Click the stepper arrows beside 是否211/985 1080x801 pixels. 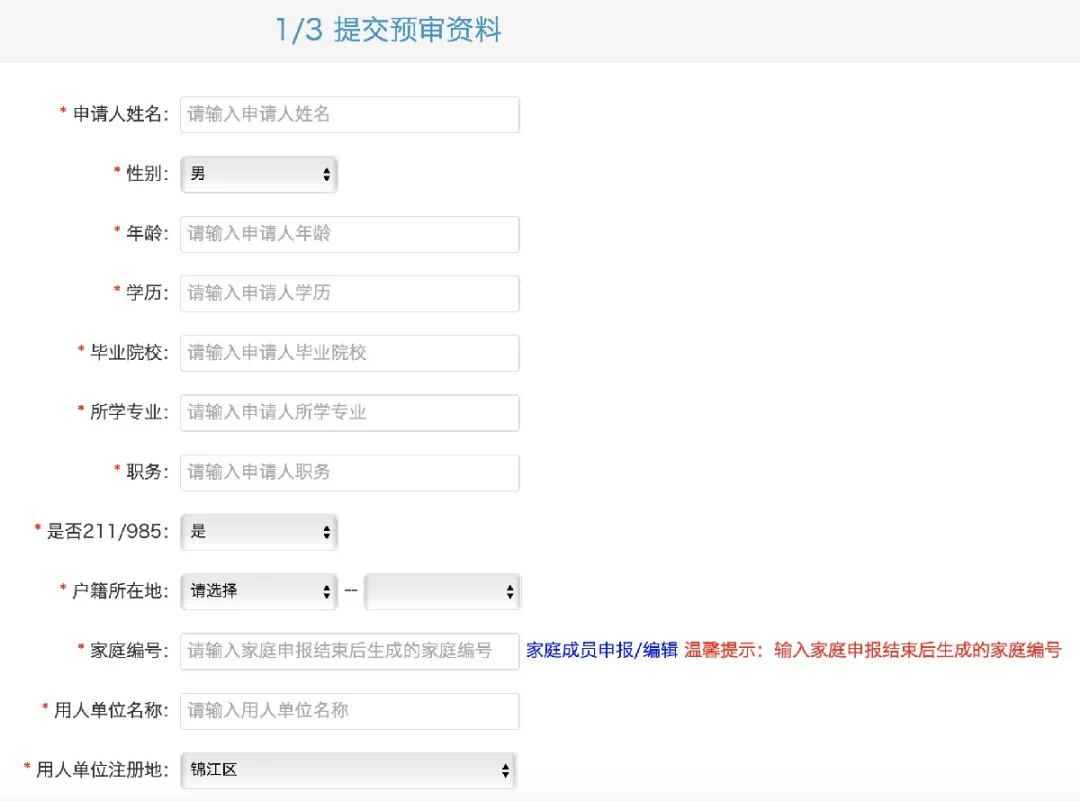(x=325, y=532)
